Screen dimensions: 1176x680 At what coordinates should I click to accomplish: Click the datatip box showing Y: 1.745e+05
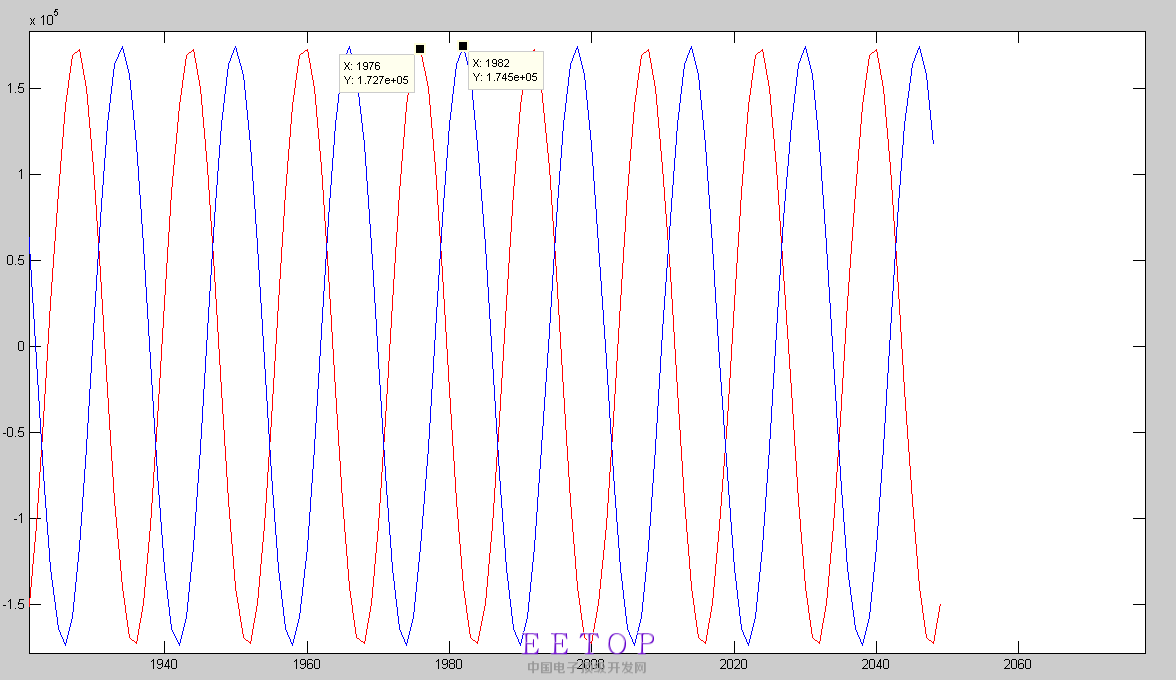coord(506,70)
